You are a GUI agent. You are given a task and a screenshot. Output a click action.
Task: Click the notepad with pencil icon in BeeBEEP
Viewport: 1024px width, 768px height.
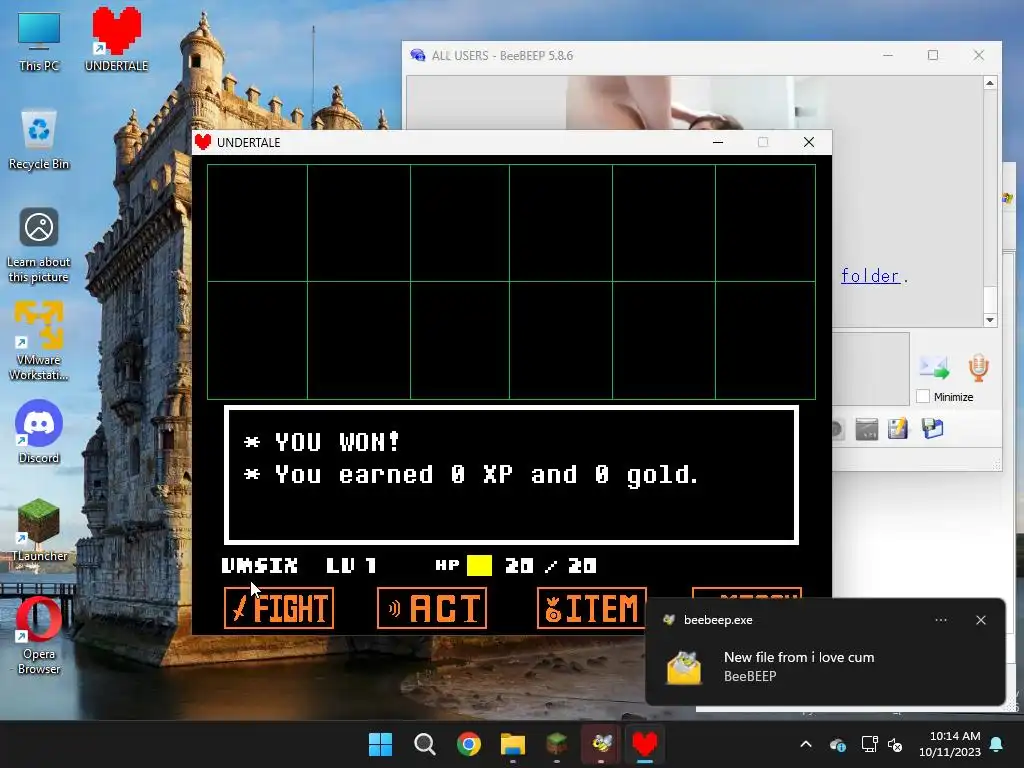tap(898, 429)
